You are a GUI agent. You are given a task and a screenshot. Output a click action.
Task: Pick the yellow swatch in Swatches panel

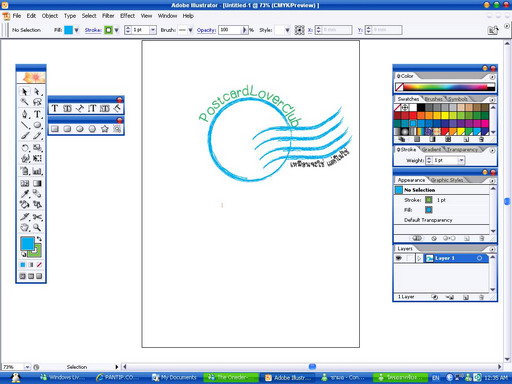pyautogui.click(x=445, y=116)
